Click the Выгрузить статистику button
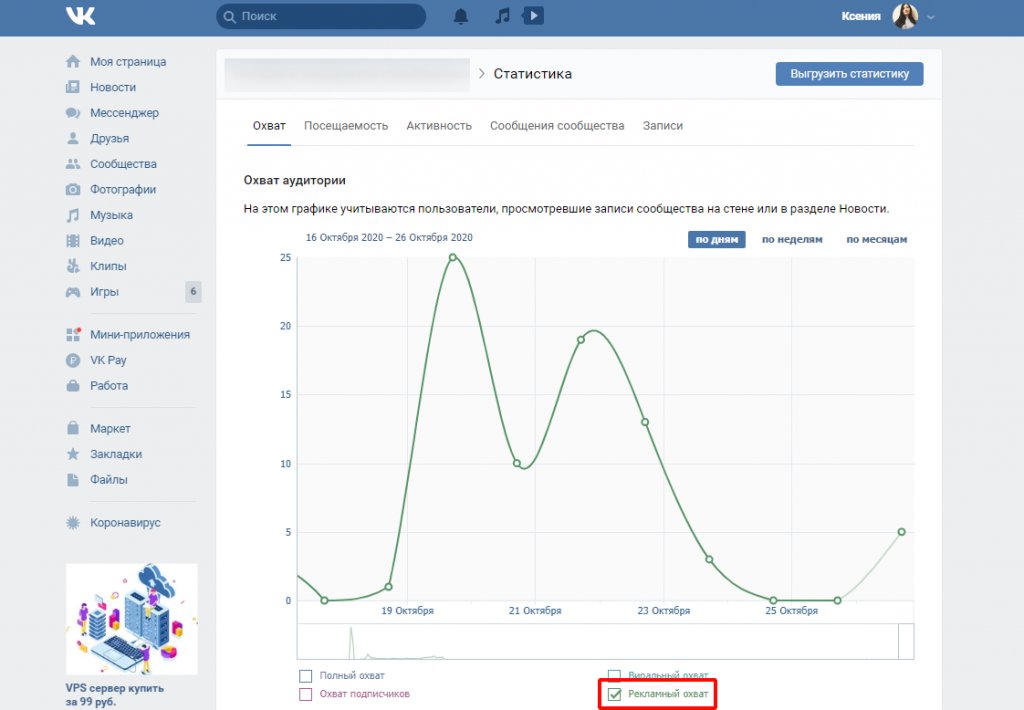This screenshot has width=1024, height=710. point(849,74)
